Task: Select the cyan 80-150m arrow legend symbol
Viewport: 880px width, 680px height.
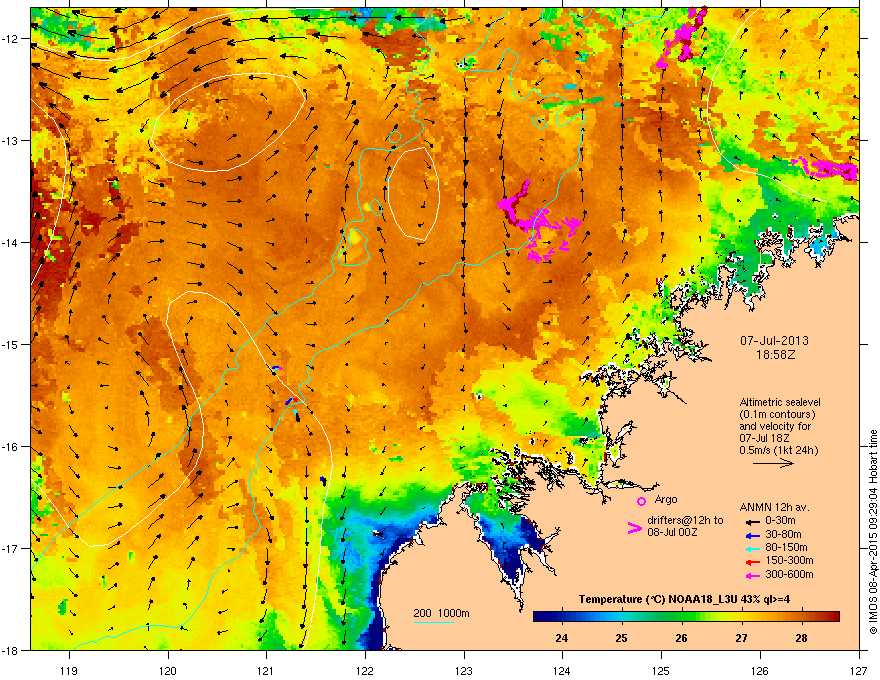Action: click(x=753, y=548)
